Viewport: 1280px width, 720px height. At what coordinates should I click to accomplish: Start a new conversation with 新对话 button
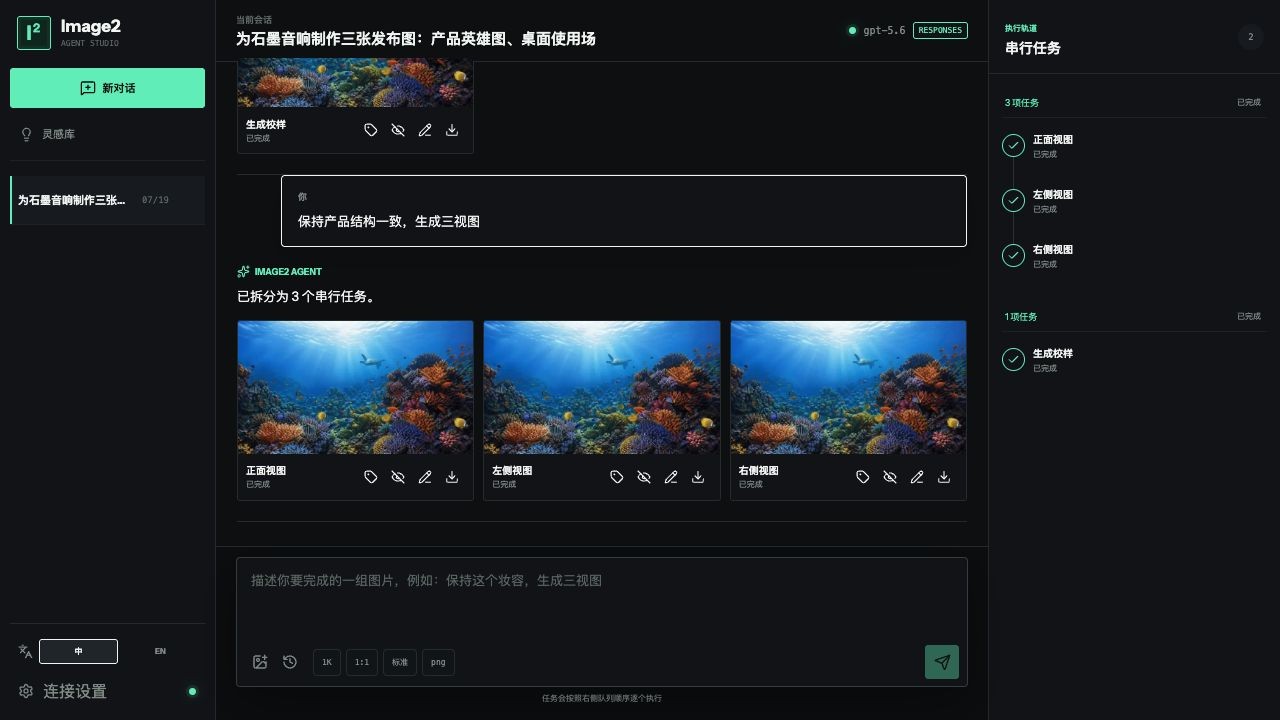click(x=107, y=88)
